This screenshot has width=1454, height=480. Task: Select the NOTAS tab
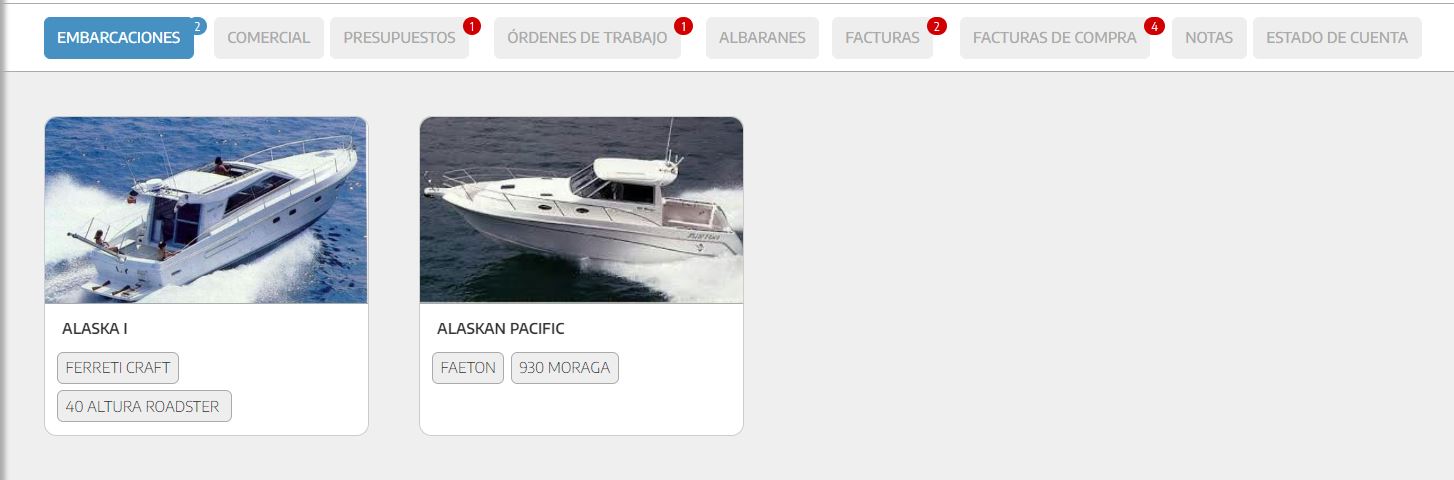click(x=1209, y=38)
